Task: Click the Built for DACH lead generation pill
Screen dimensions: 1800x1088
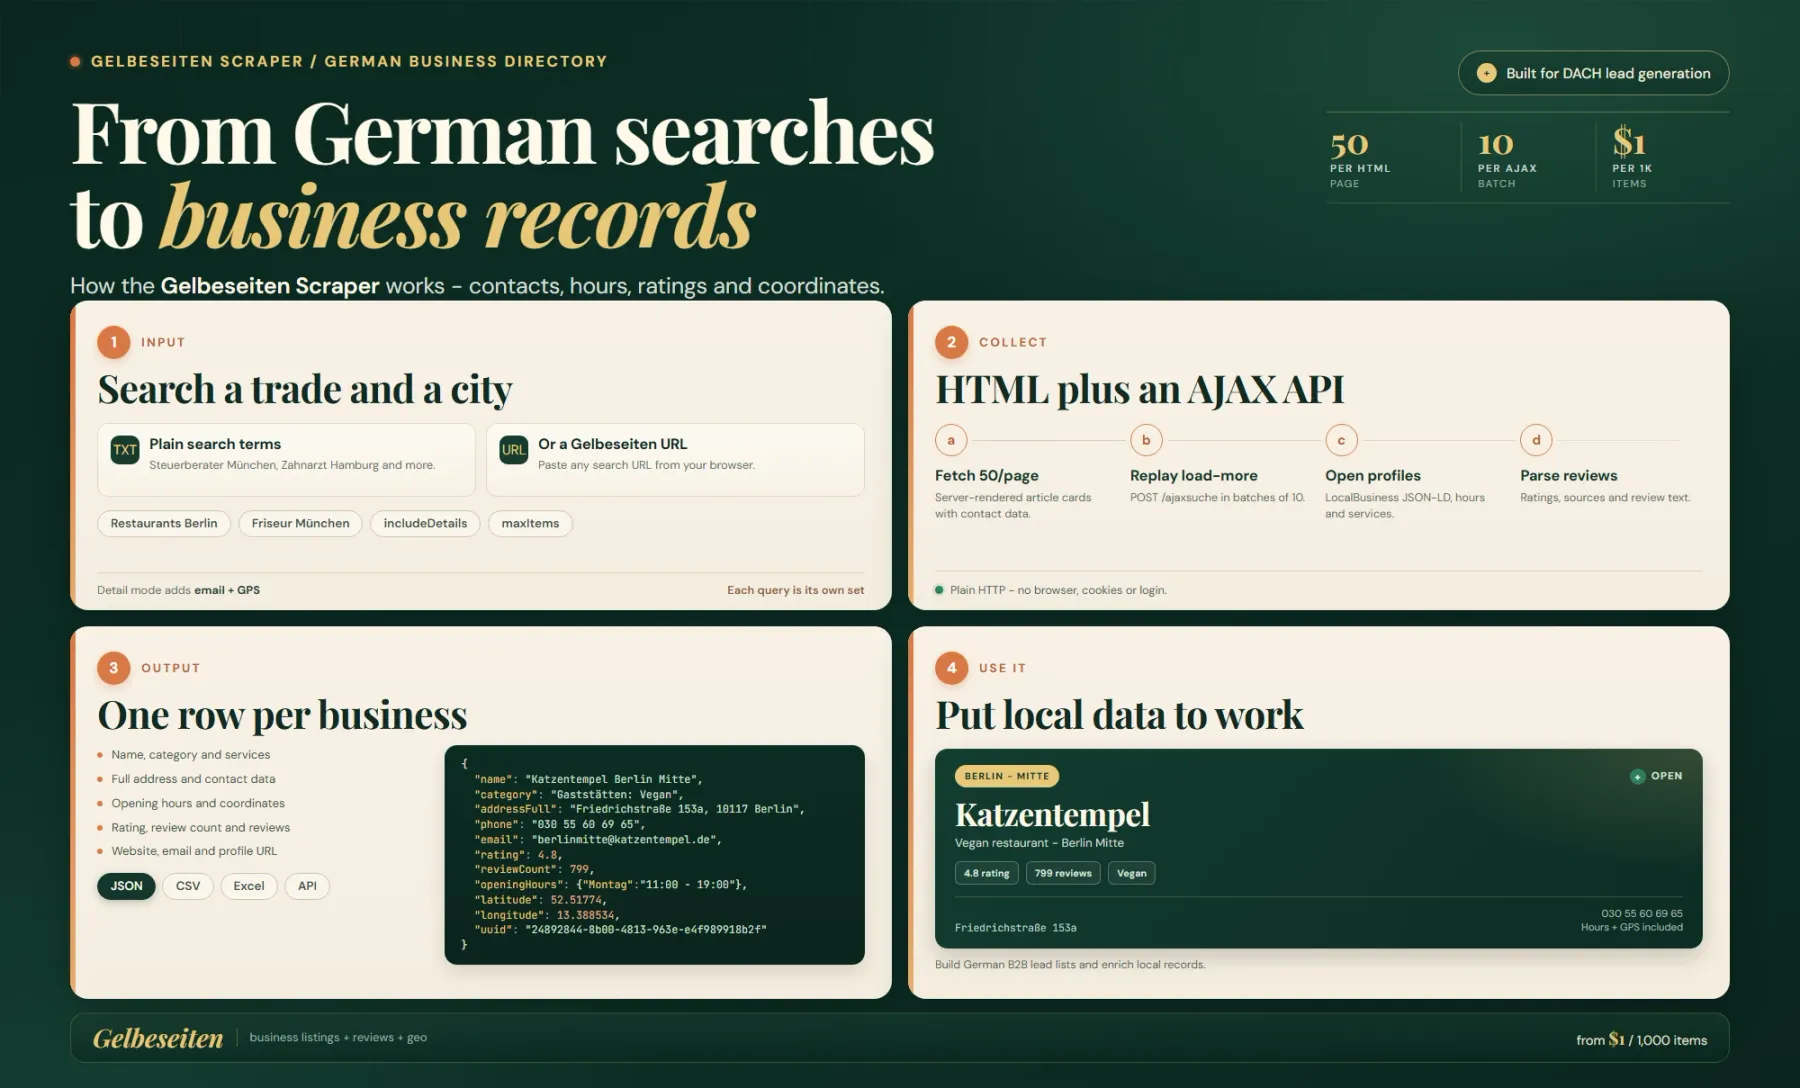Action: [x=1593, y=73]
